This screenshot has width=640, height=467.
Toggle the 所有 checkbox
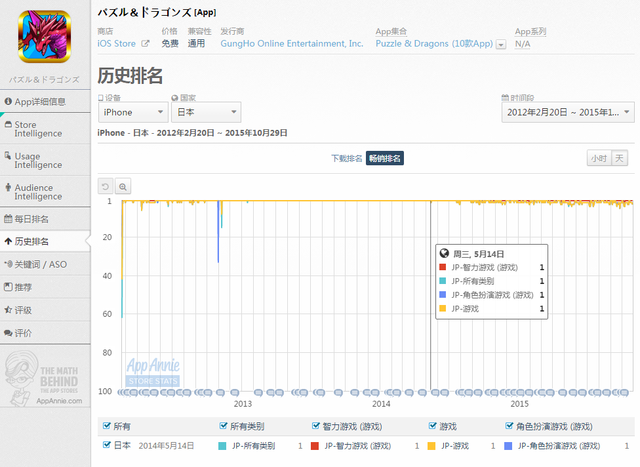pos(107,426)
